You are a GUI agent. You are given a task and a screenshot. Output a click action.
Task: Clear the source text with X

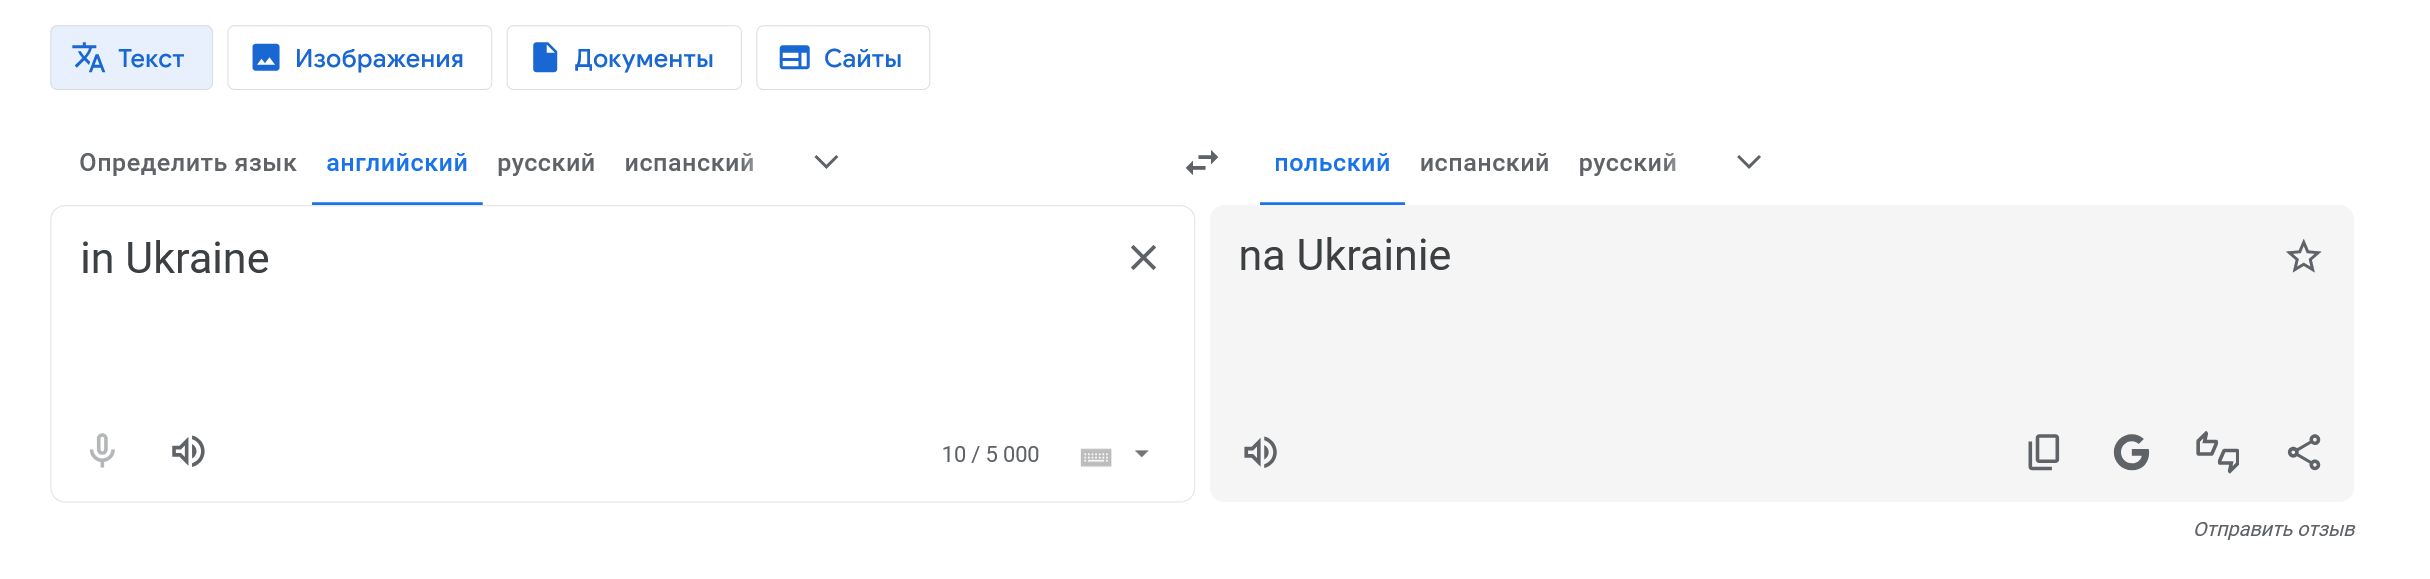tap(1143, 258)
